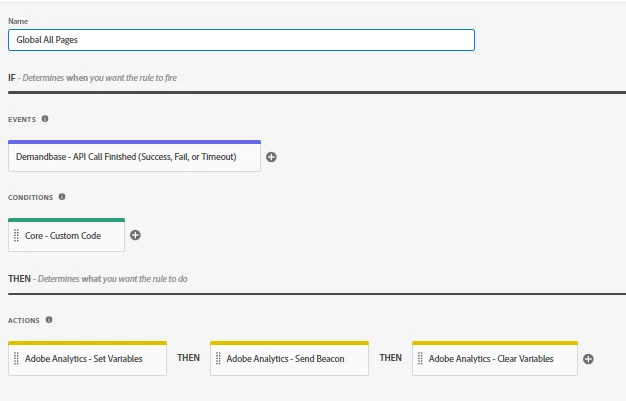
Task: Click the Send Beacon drag handle
Action: [218, 358]
